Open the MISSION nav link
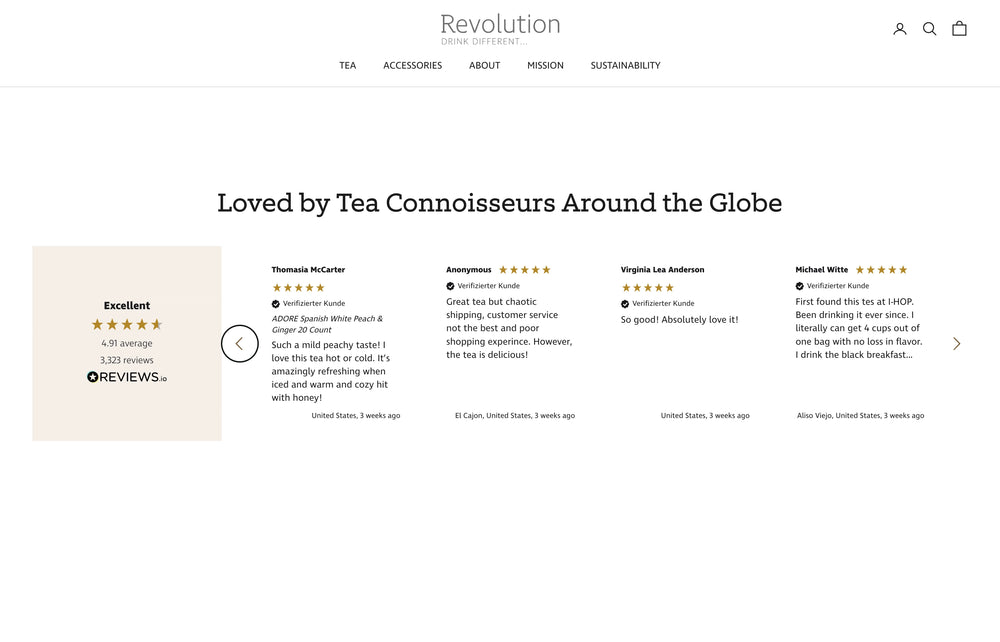Viewport: 1000px width, 642px height. pos(545,66)
